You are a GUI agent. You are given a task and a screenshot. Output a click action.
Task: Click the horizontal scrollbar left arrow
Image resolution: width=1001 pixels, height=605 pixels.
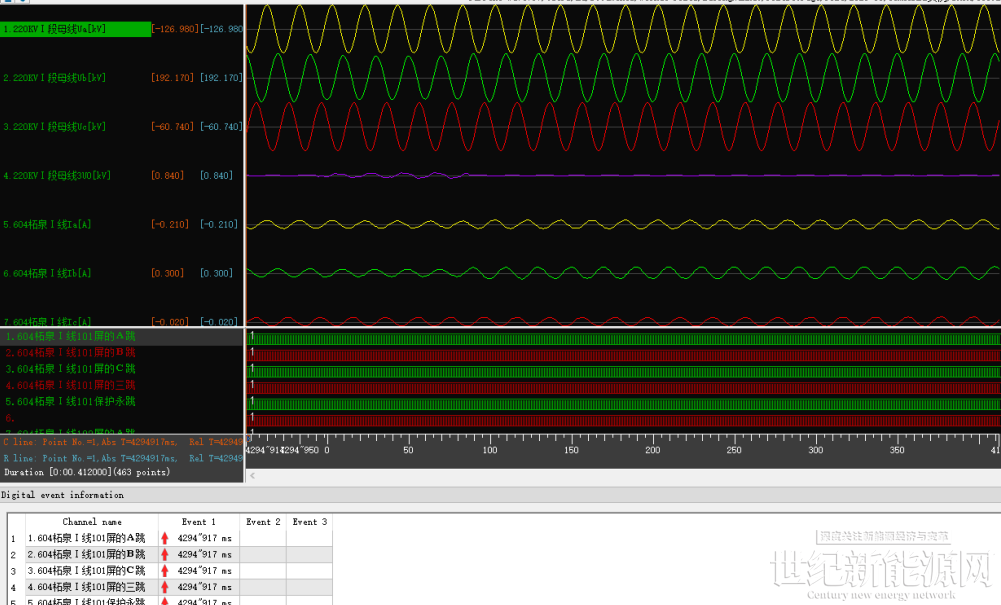251,475
